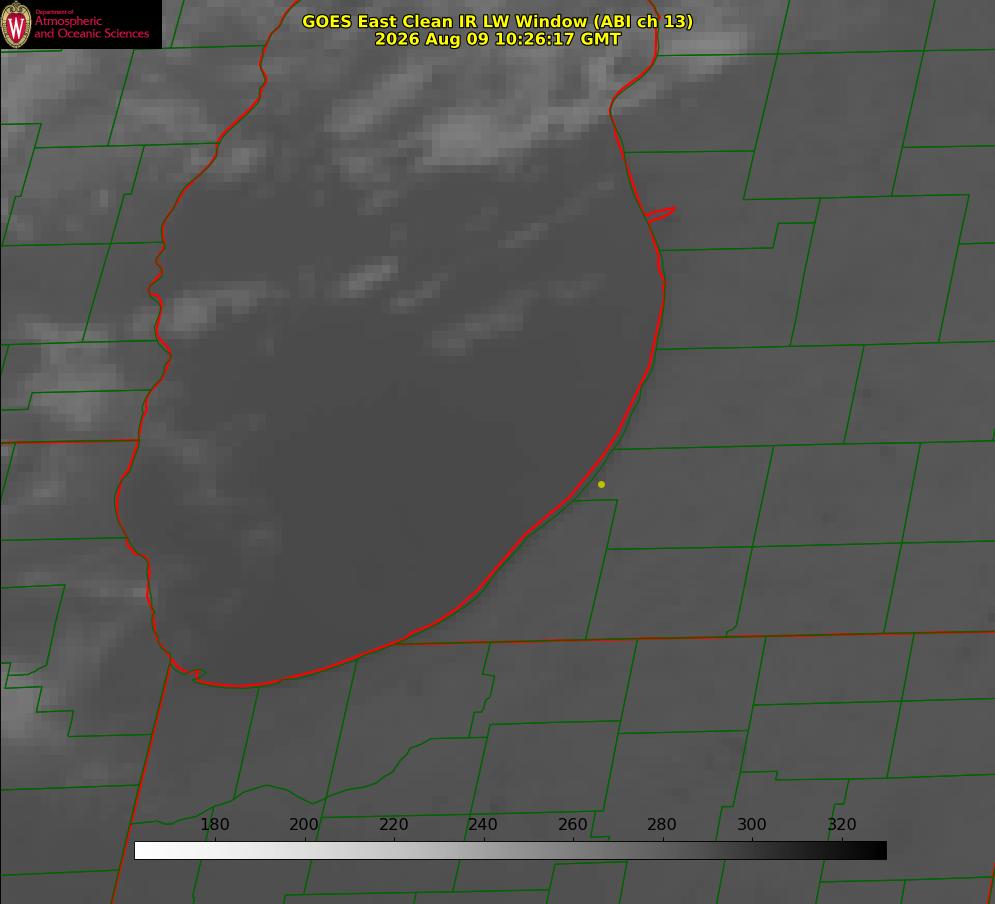Click the mid-gray center of the colorbar

tap(510, 850)
